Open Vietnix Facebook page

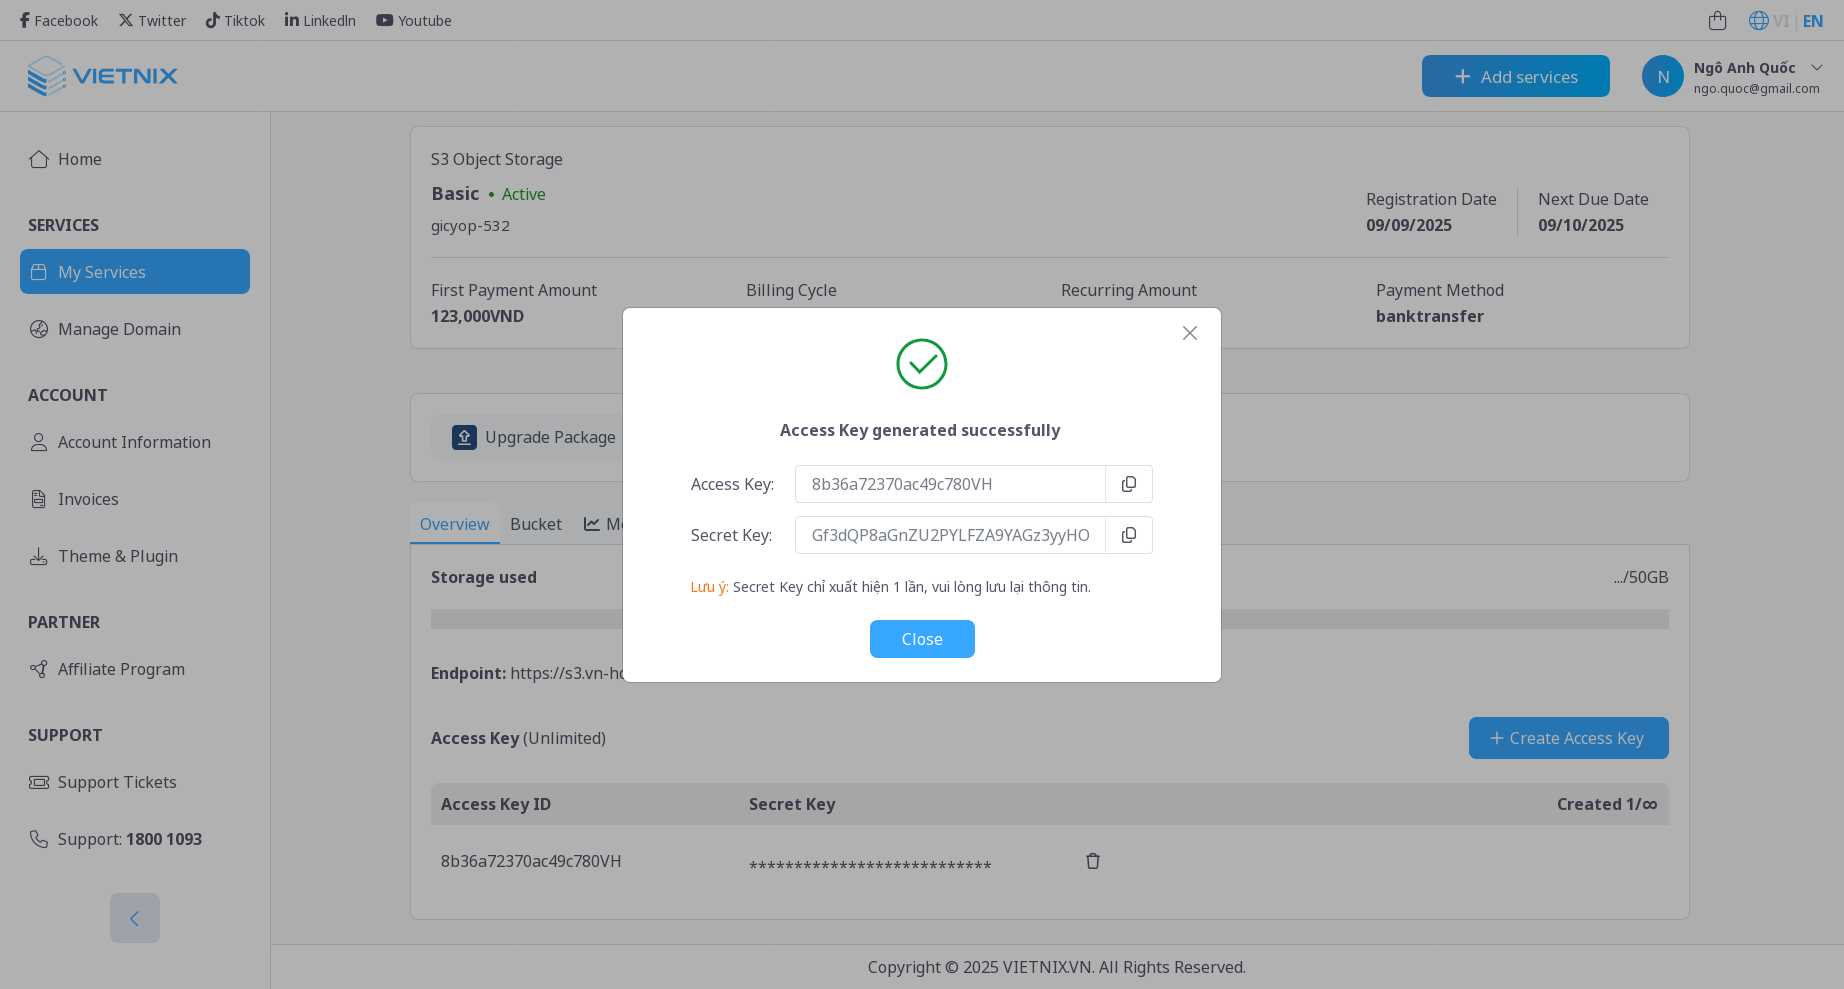click(57, 20)
